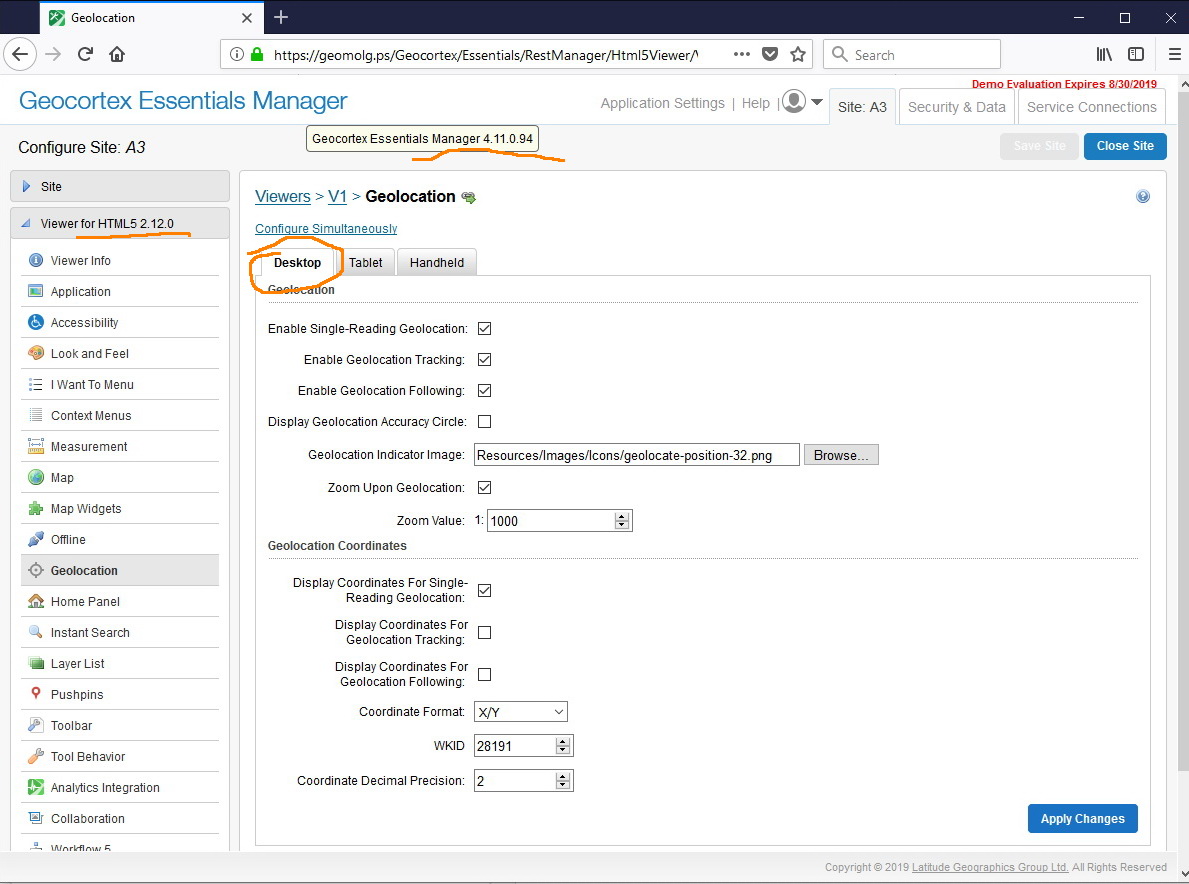Screen dimensions: 1189x884
Task: Click the Measurement ruler icon
Action: pos(36,446)
